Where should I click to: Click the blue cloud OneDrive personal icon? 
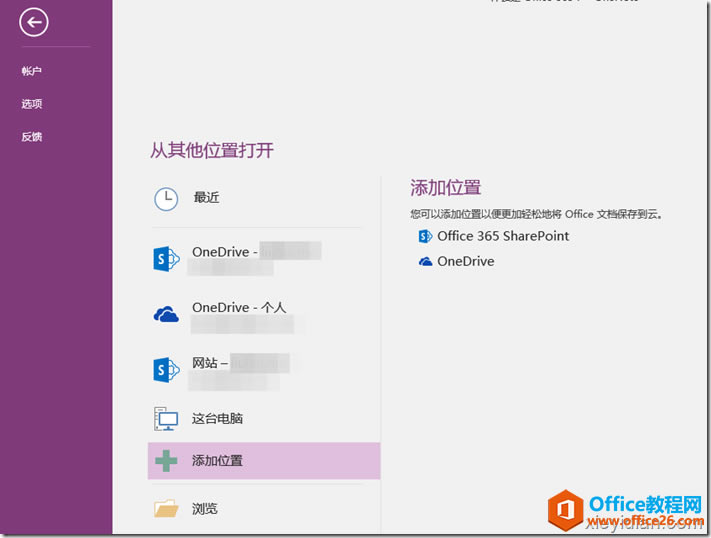pyautogui.click(x=166, y=314)
